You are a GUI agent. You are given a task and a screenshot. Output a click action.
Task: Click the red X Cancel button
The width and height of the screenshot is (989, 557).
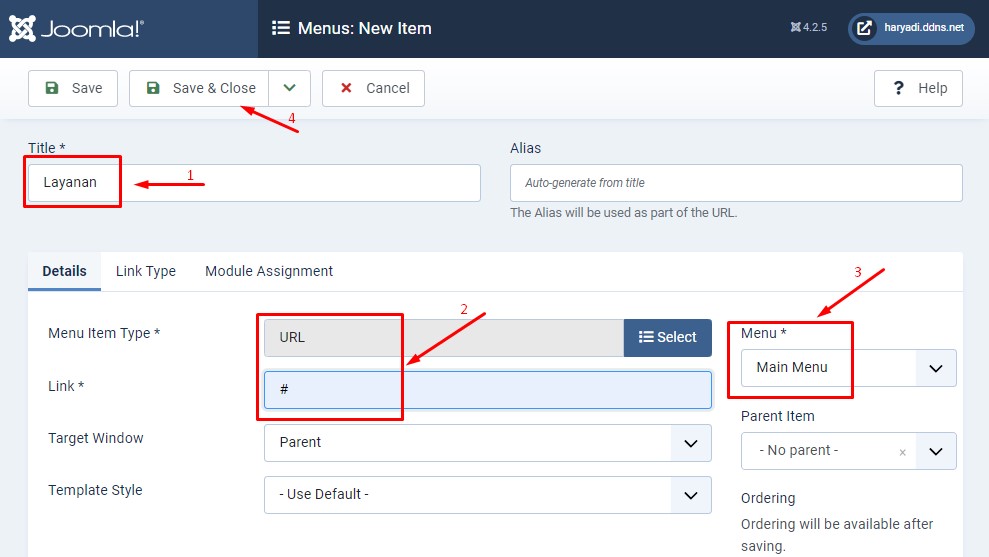click(373, 88)
